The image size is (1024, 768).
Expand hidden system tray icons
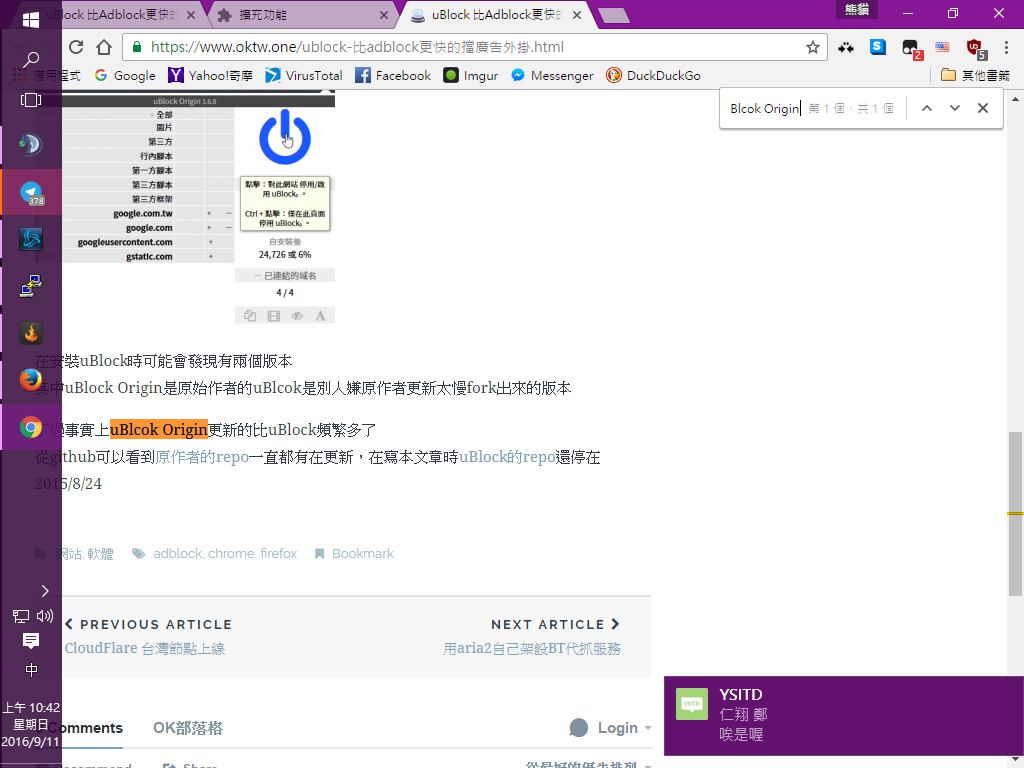(44, 591)
